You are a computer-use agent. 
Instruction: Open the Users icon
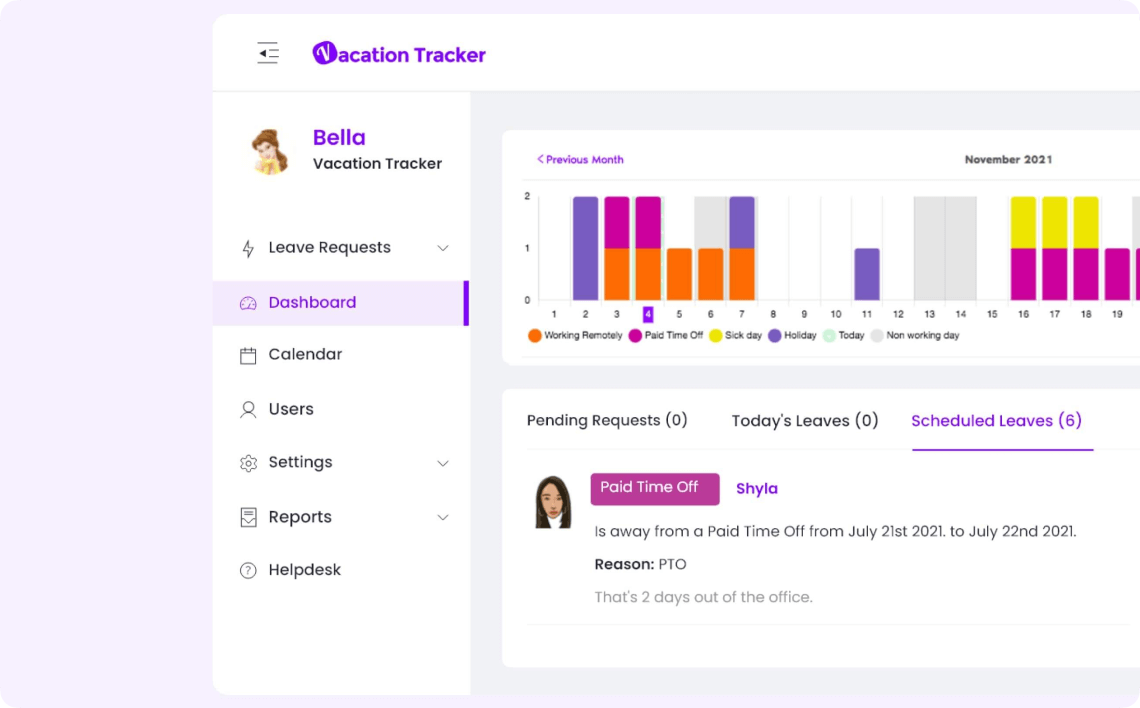[248, 409]
